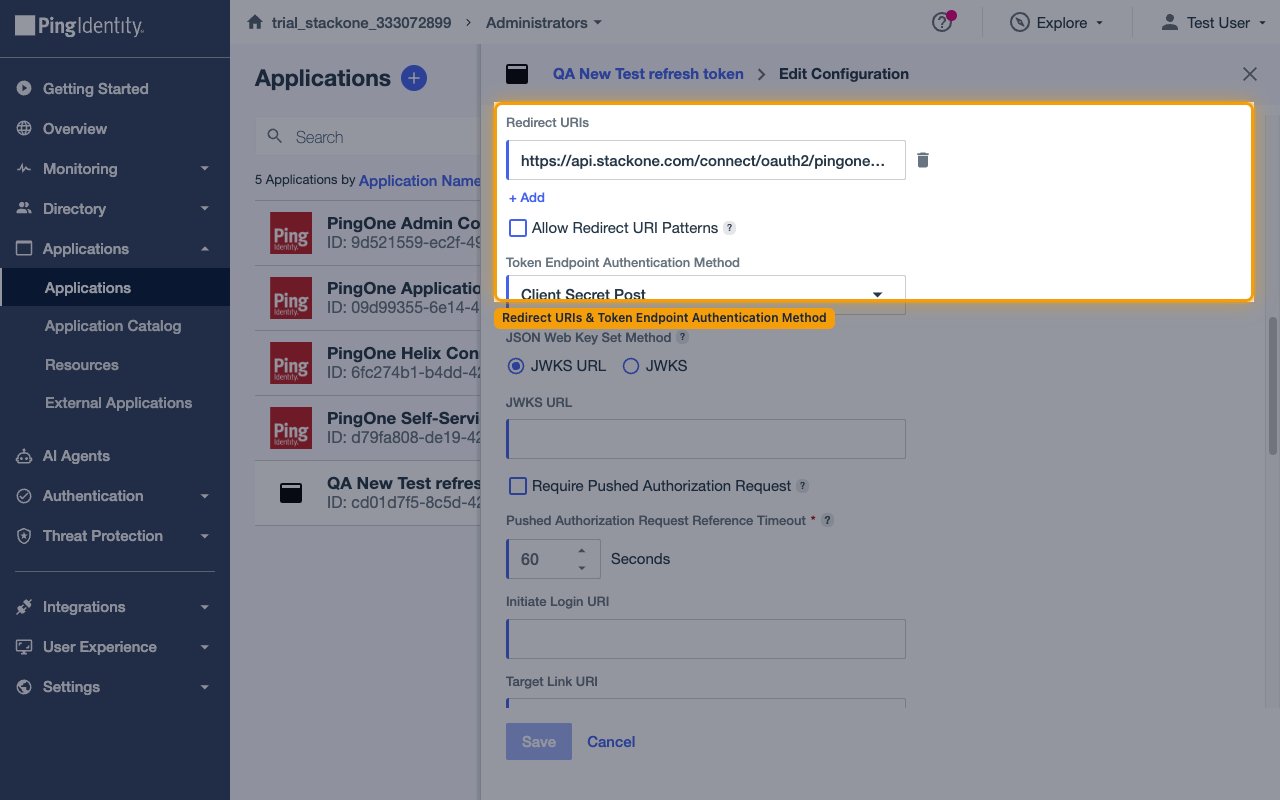This screenshot has width=1280, height=800.
Task: Click the search magnifier icon in Applications
Action: point(275,137)
